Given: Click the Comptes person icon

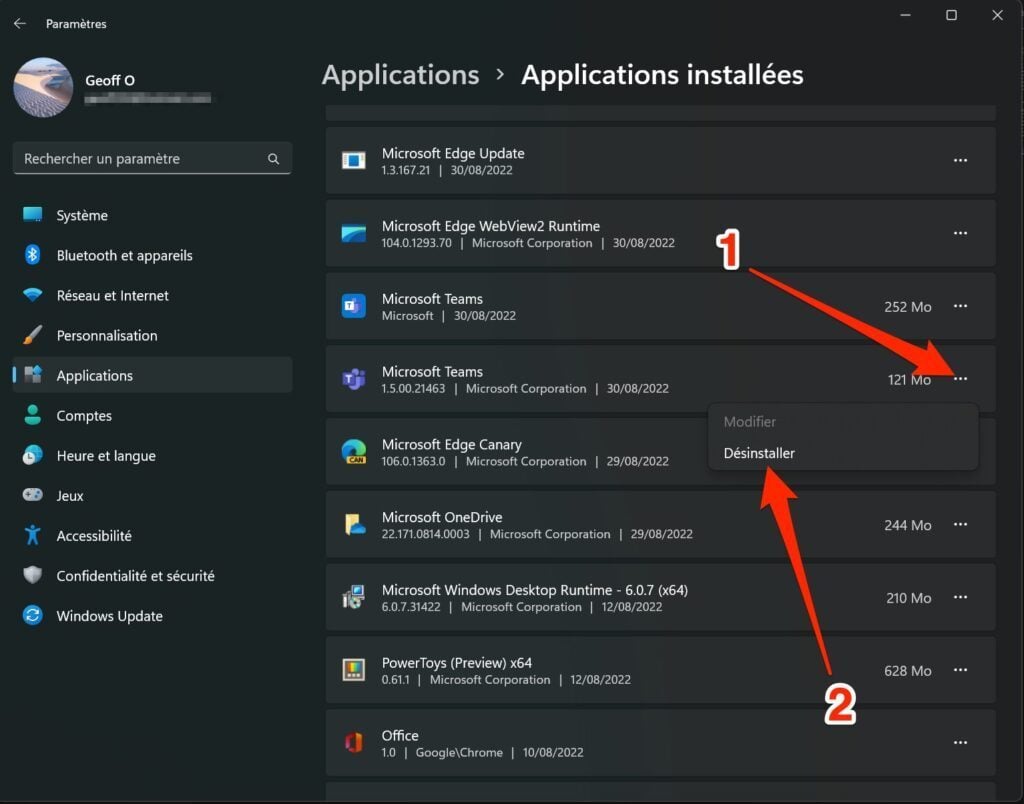Looking at the screenshot, I should pos(32,415).
